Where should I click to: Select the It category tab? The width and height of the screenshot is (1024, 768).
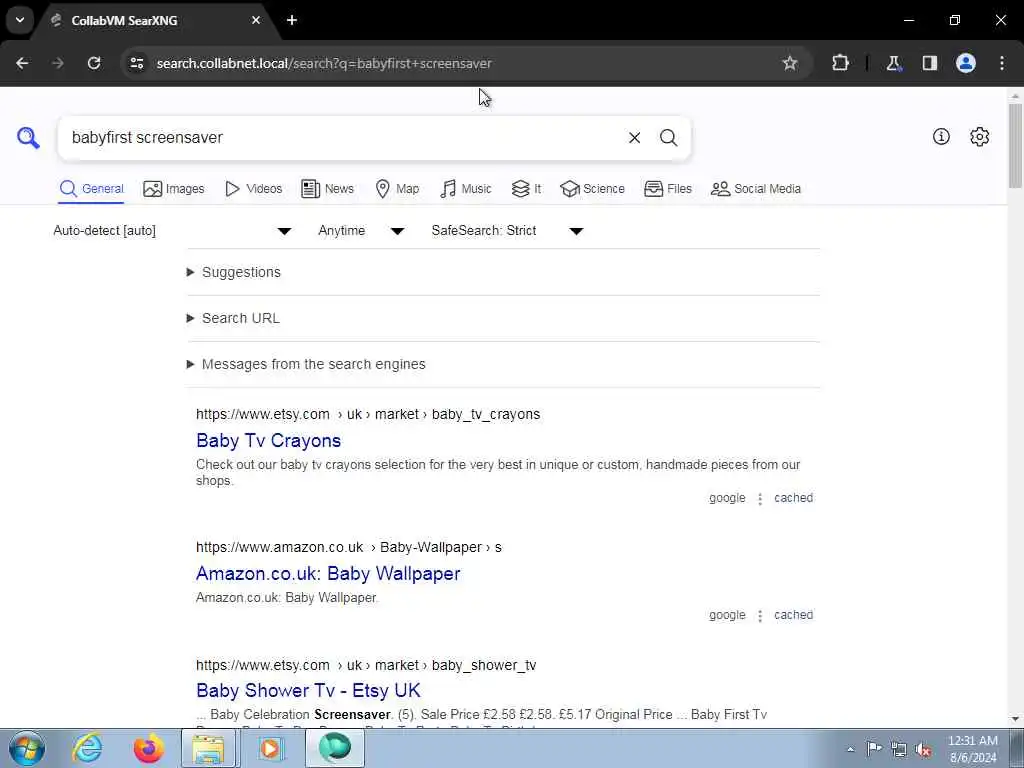click(x=526, y=189)
